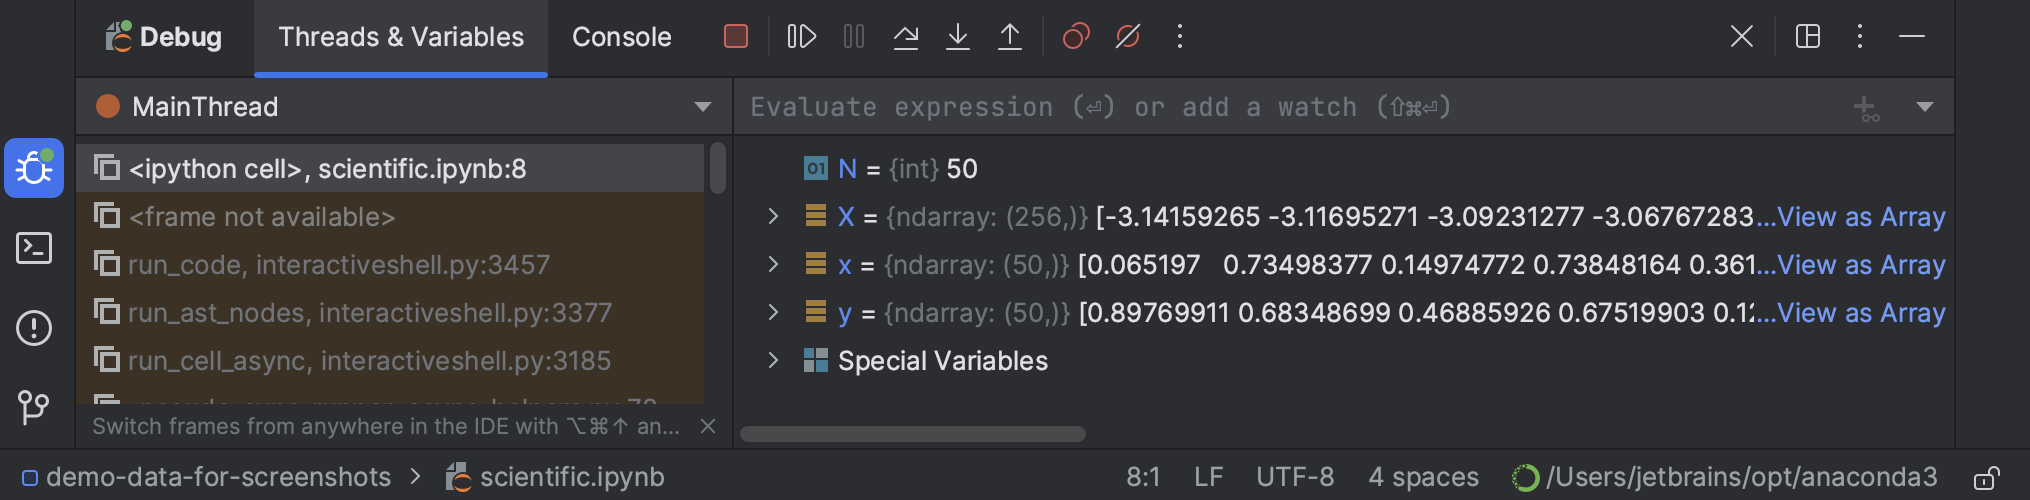The width and height of the screenshot is (2030, 500).
Task: Open the Terminal tool window
Action: coord(34,248)
